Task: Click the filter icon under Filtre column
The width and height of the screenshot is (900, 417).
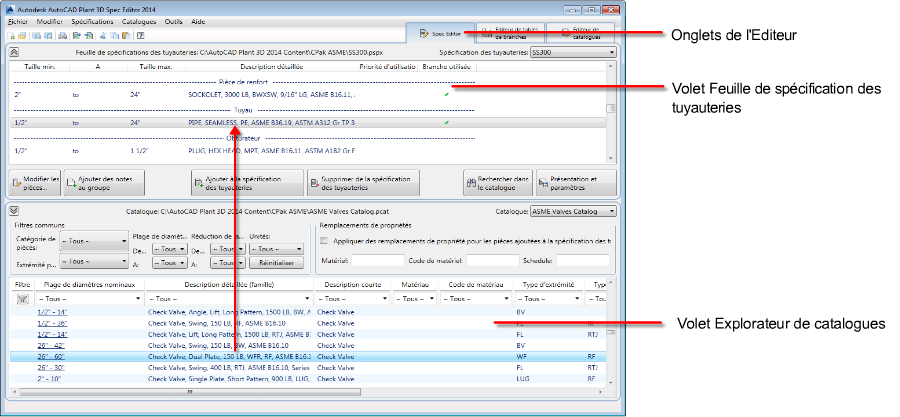Action: click(22, 298)
